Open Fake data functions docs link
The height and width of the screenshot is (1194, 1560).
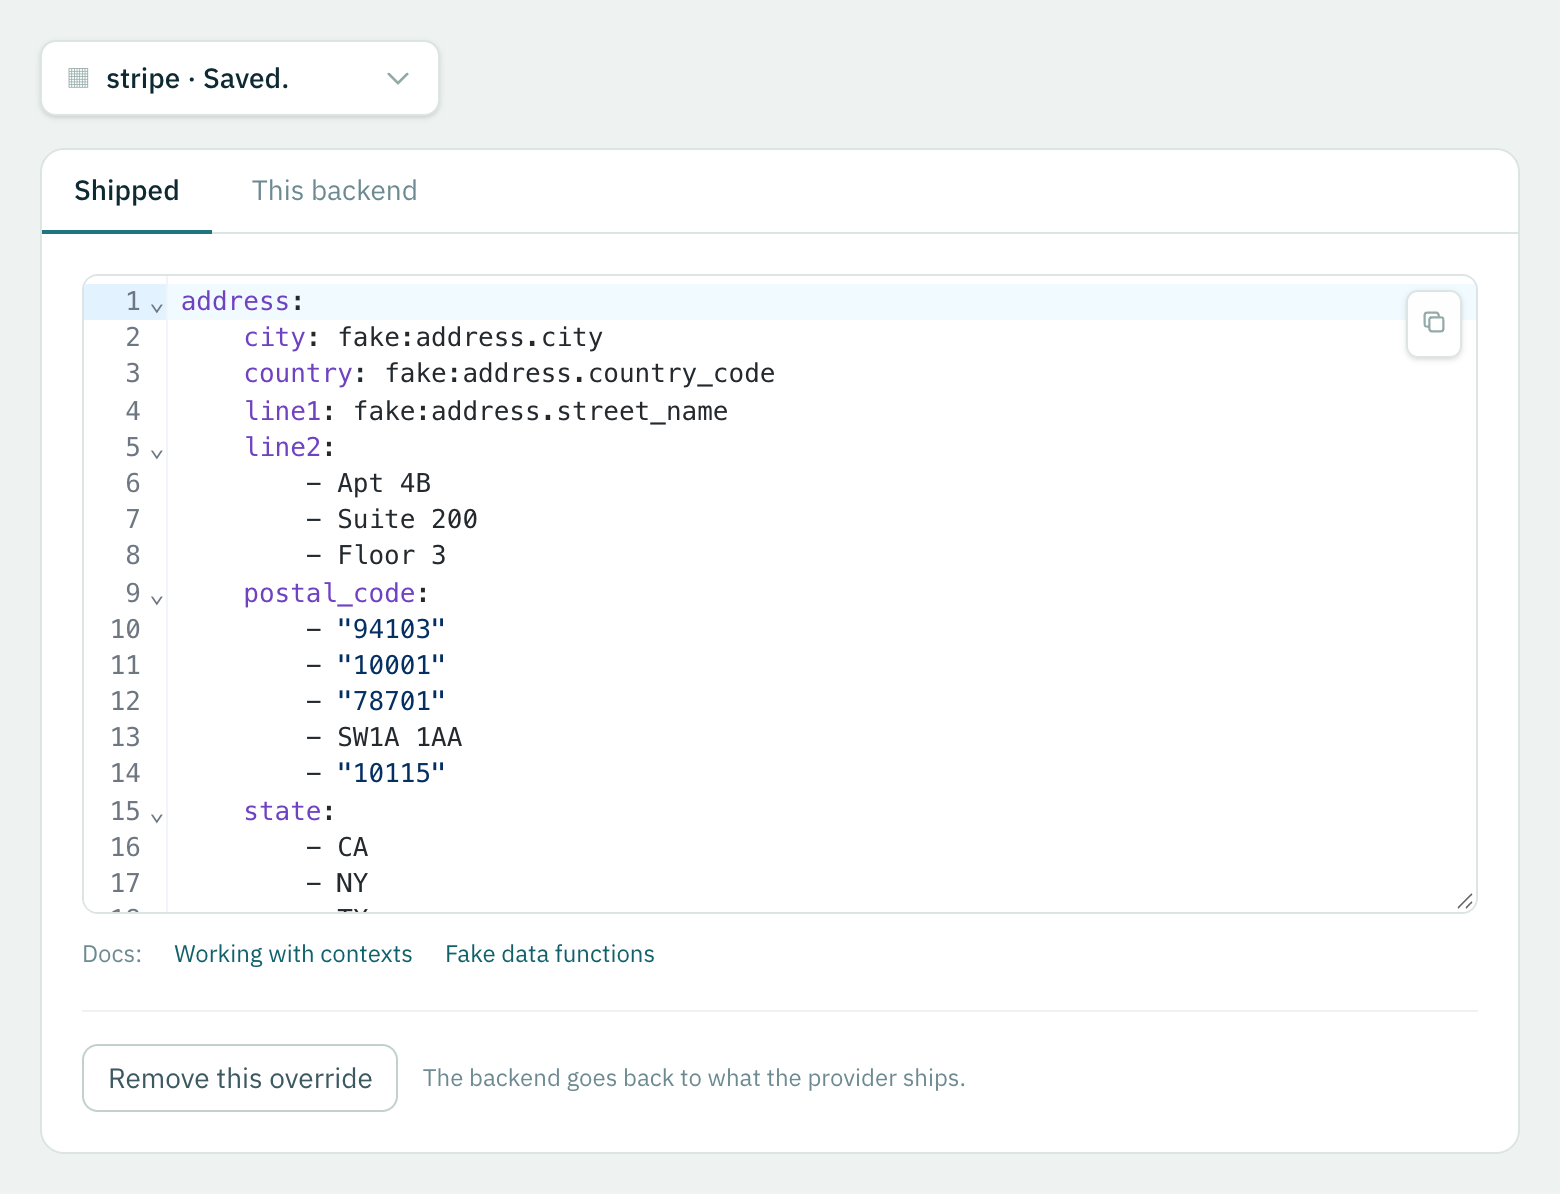click(550, 954)
